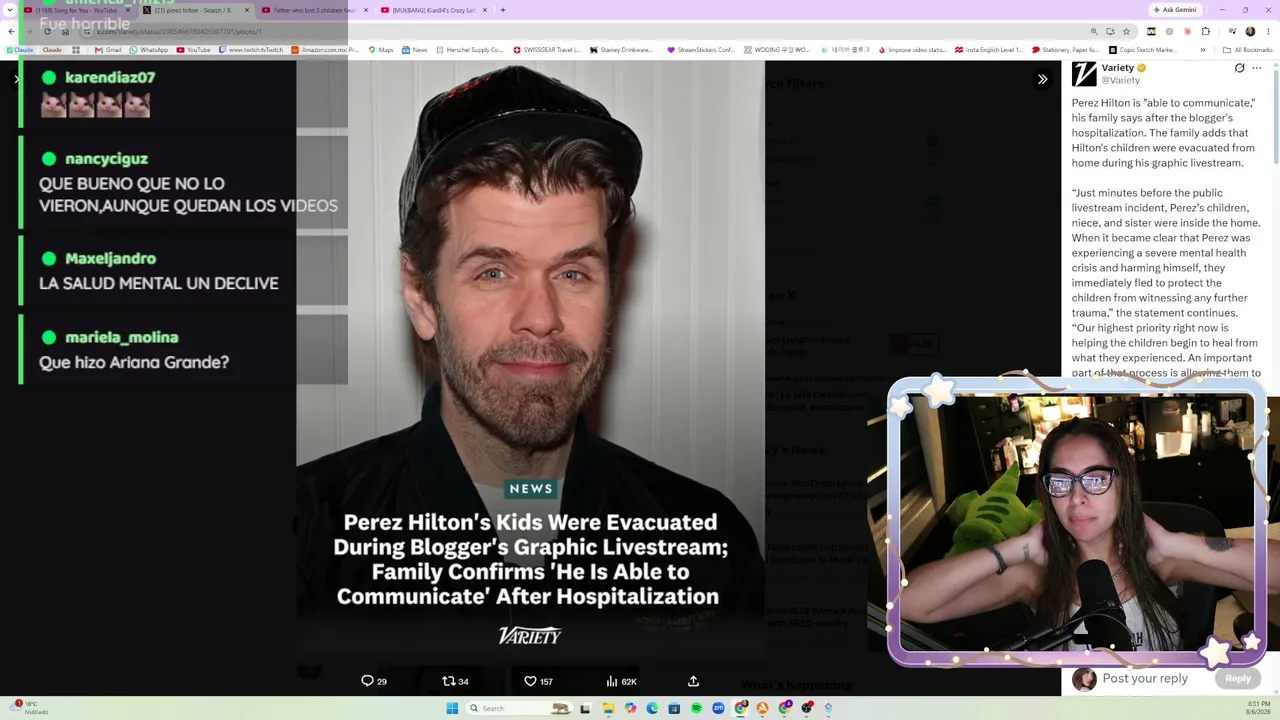Image resolution: width=1280 pixels, height=720 pixels.
Task: Click the Post your reply field
Action: point(1145,678)
